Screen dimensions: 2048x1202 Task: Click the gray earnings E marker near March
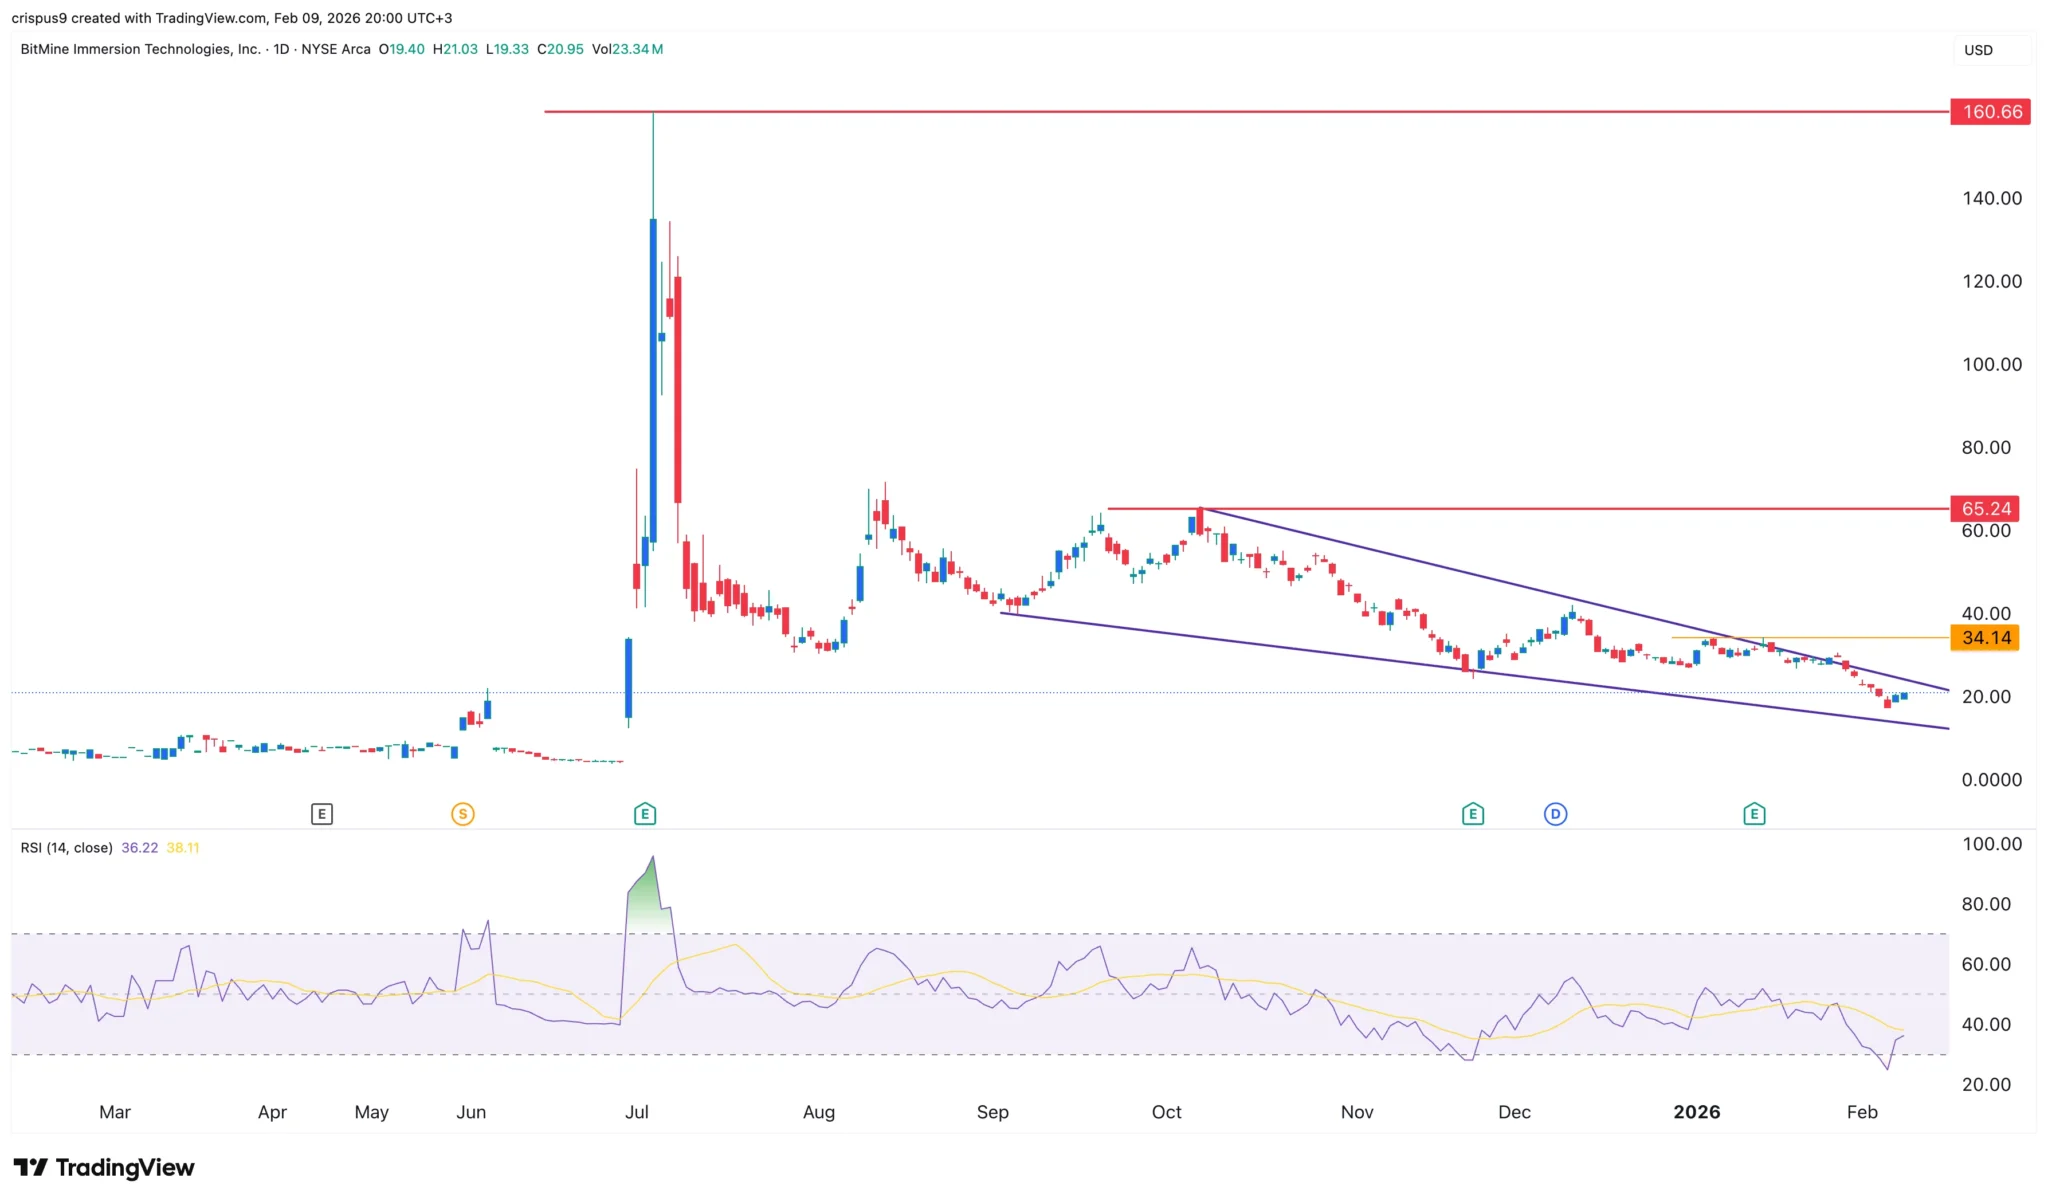(x=322, y=814)
